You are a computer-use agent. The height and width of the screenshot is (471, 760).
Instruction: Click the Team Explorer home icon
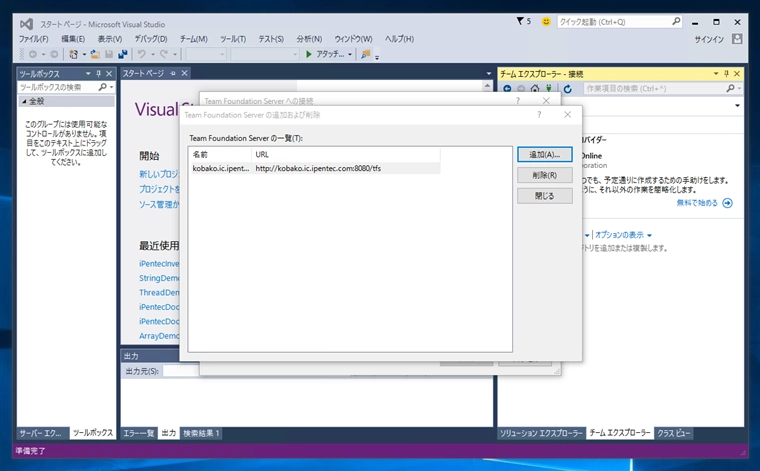click(535, 89)
